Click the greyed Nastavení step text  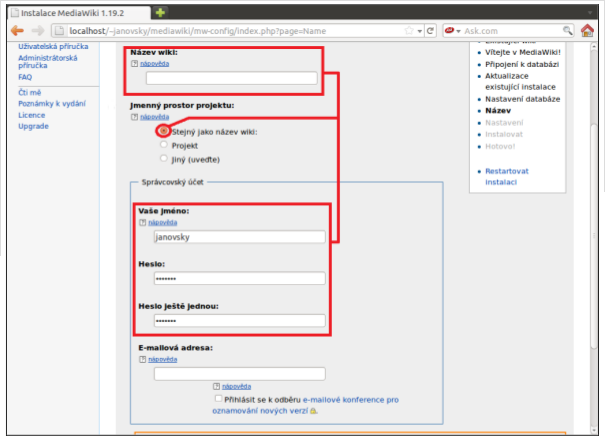(x=504, y=123)
